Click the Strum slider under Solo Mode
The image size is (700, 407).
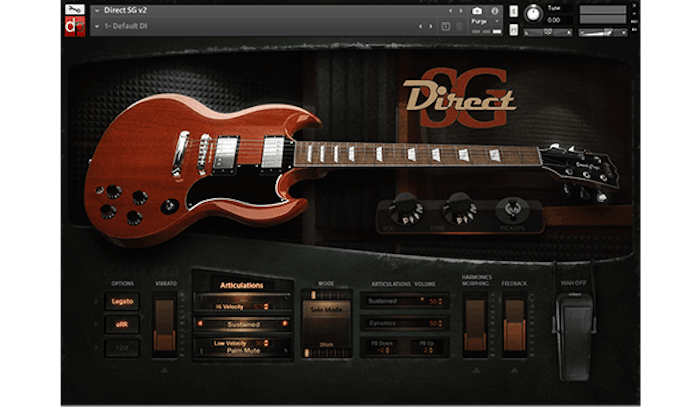pyautogui.click(x=326, y=353)
